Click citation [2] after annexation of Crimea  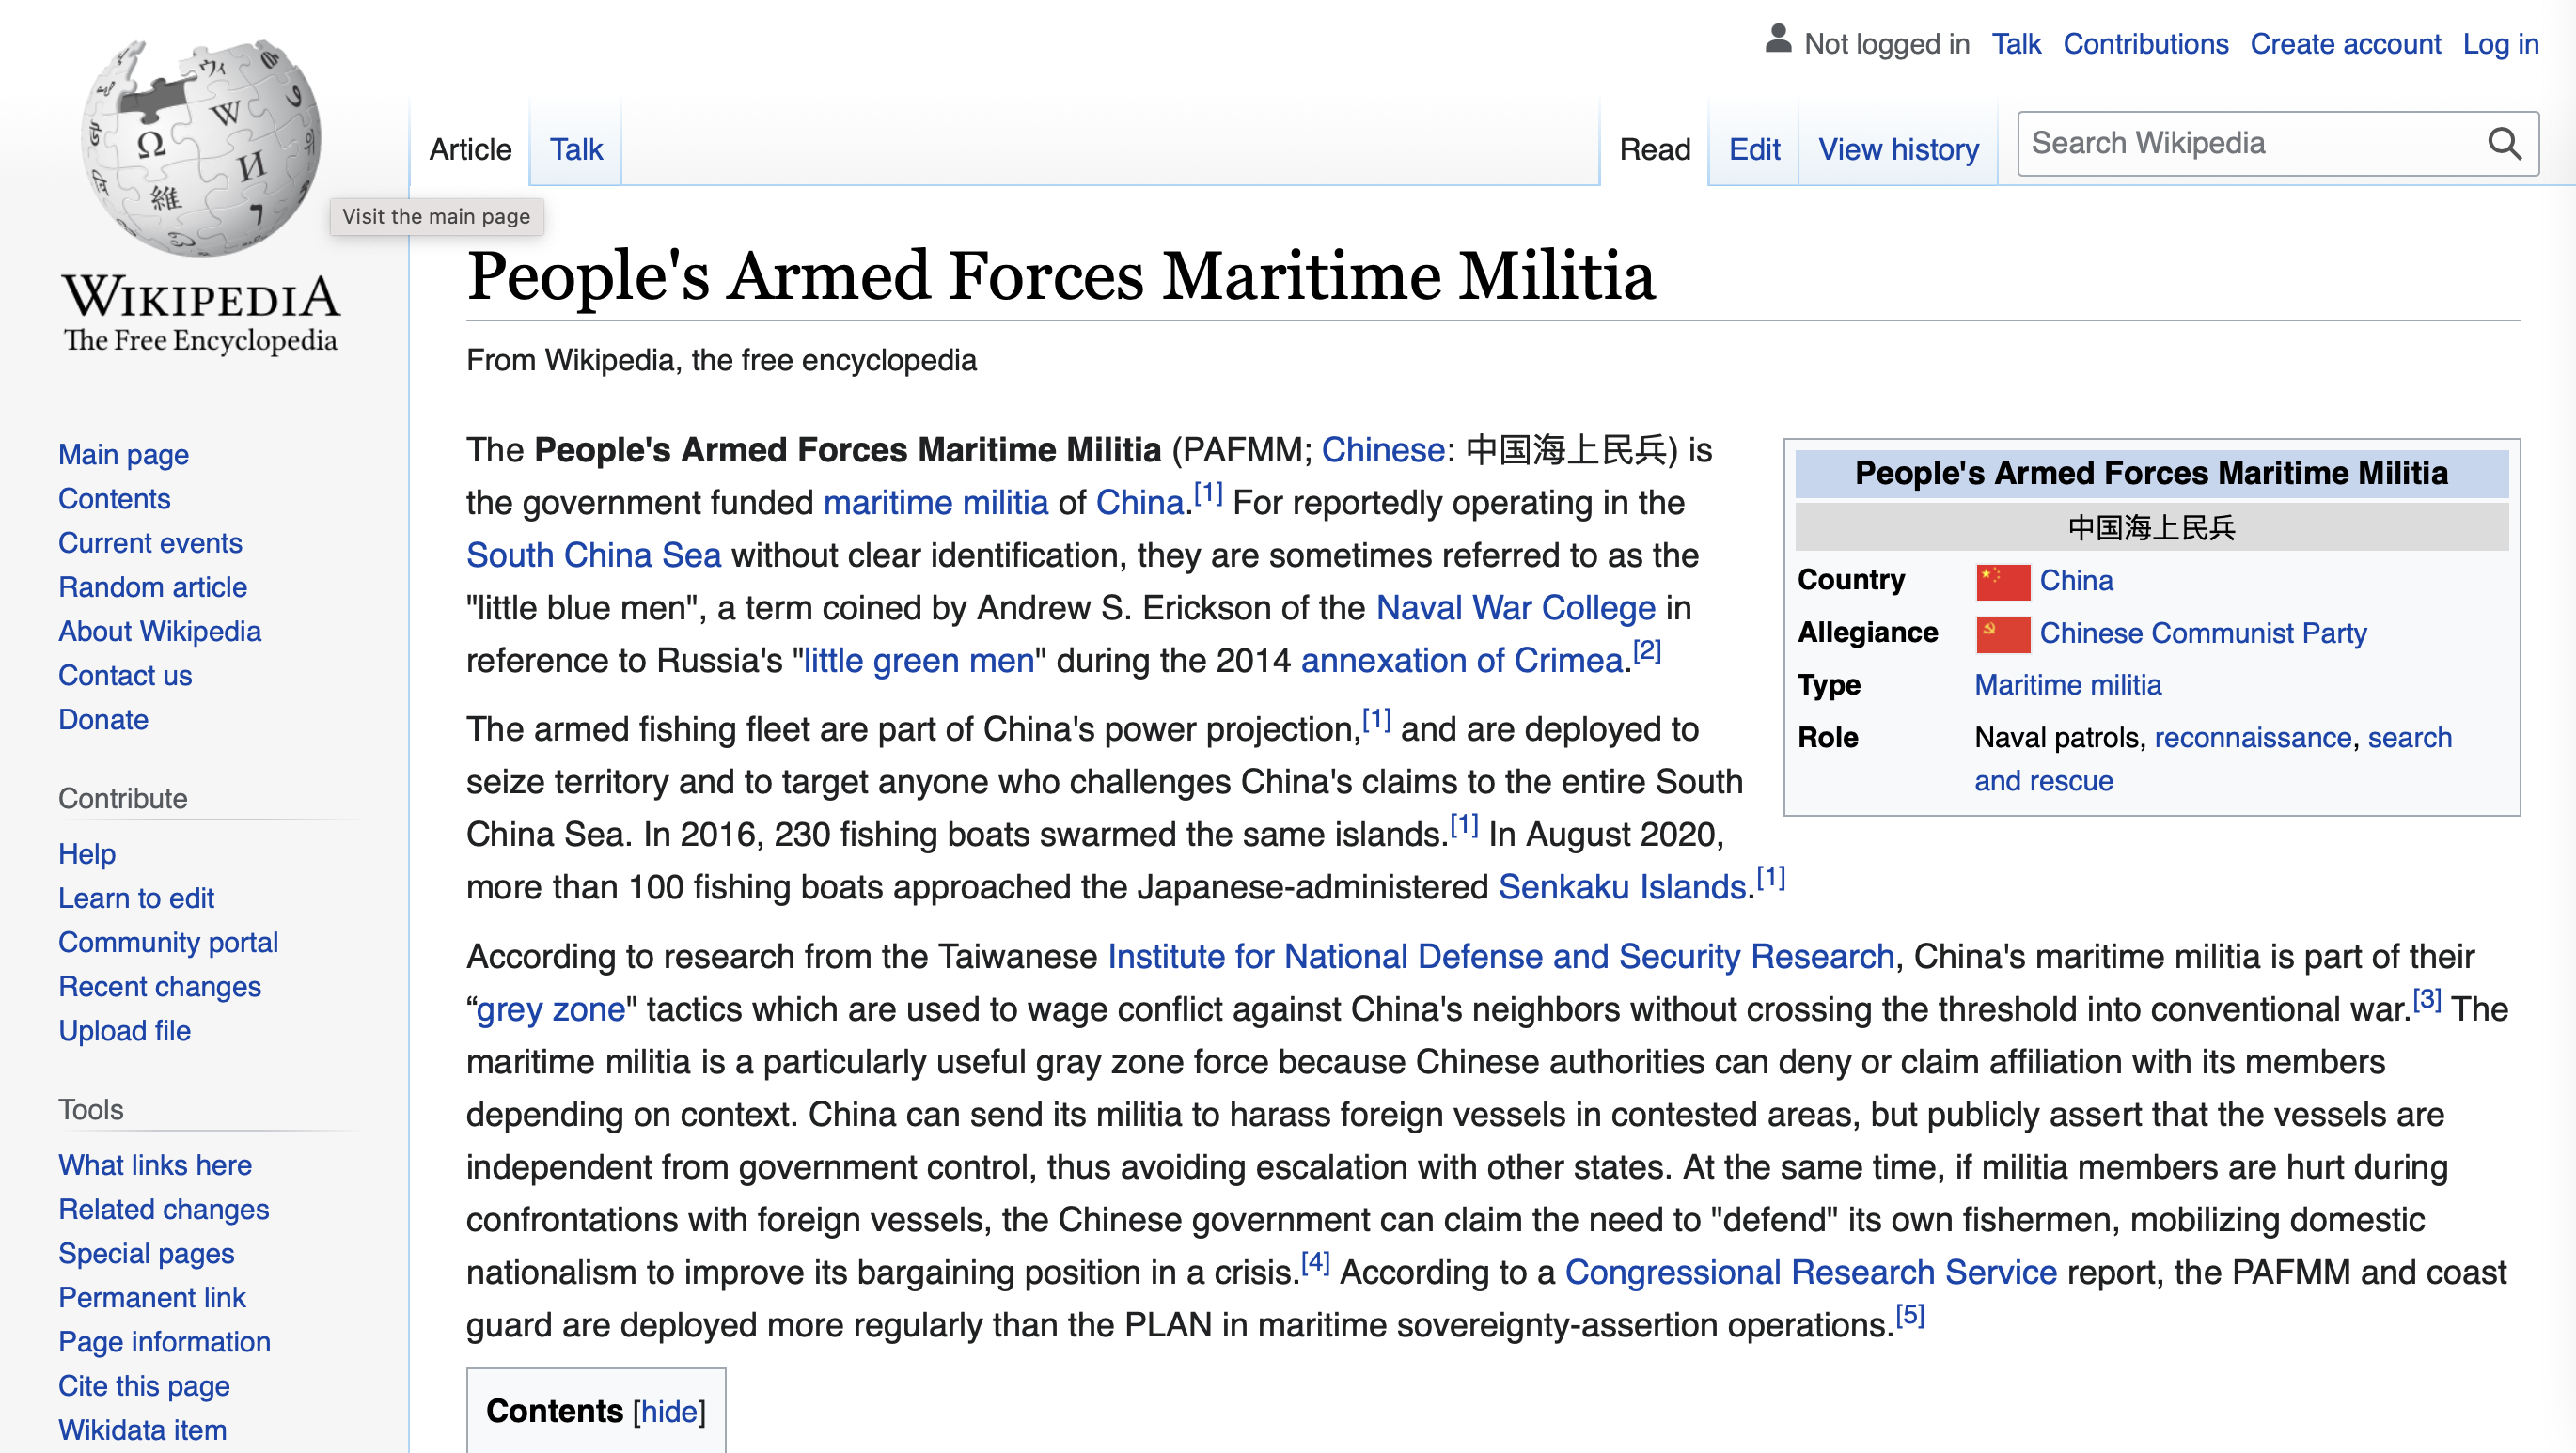click(x=1646, y=651)
